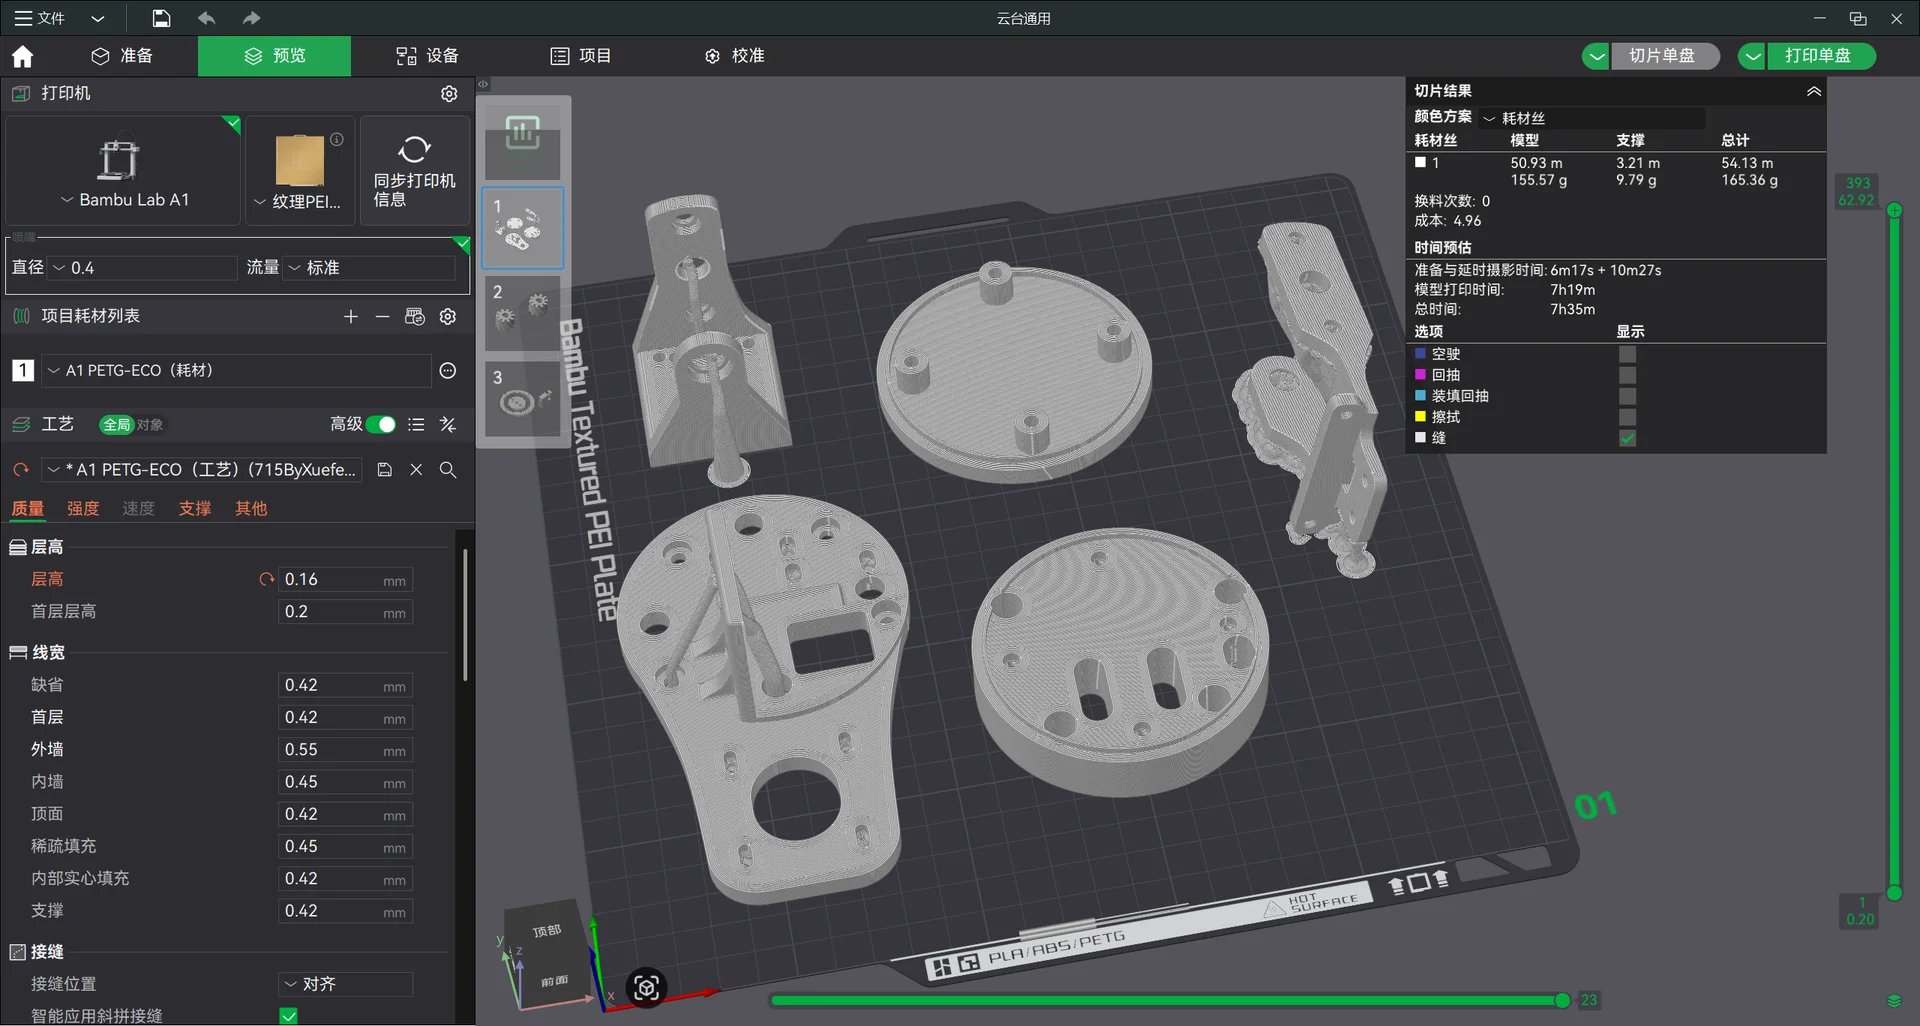Image resolution: width=1920 pixels, height=1026 pixels.
Task: Click the home icon in the top bar
Action: [x=22, y=56]
